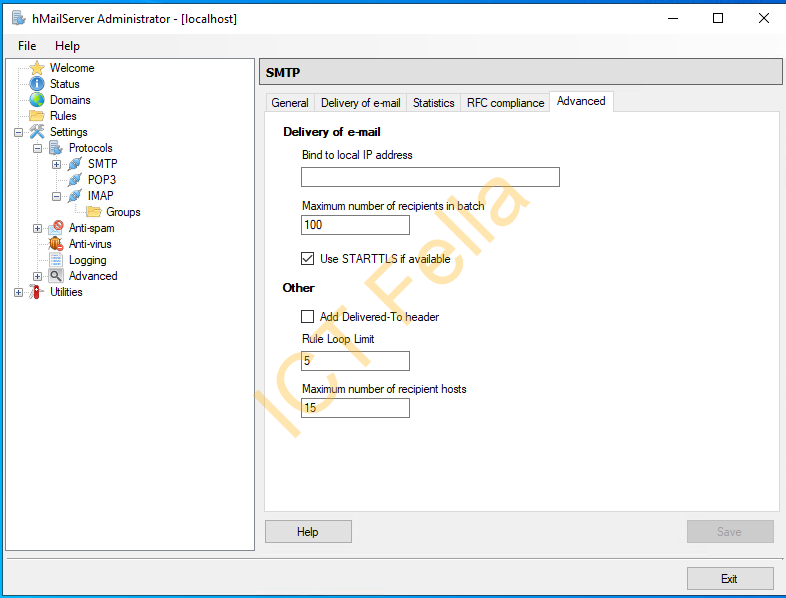
Task: Expand the Advanced tree node
Action: (38, 277)
